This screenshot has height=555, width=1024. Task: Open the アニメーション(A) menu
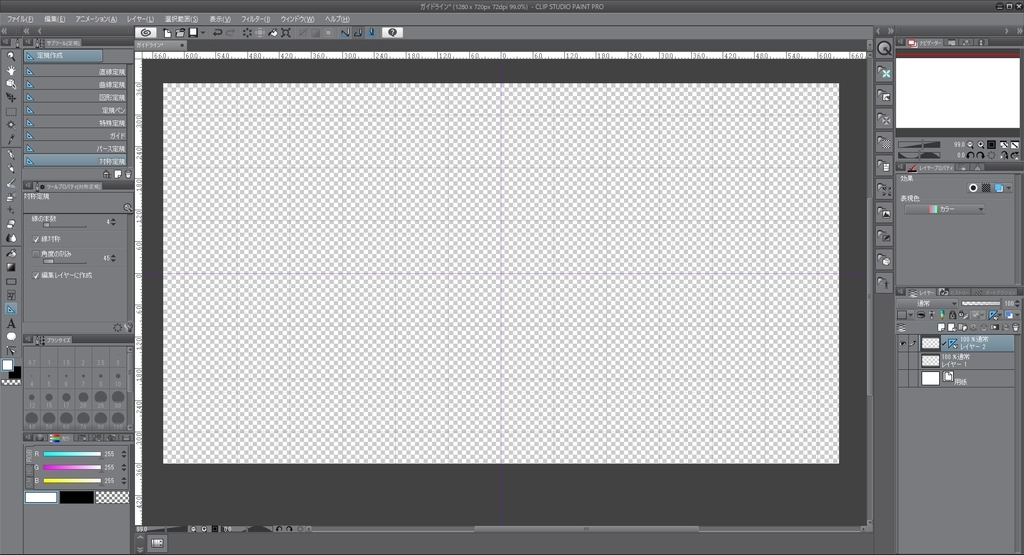coord(97,19)
